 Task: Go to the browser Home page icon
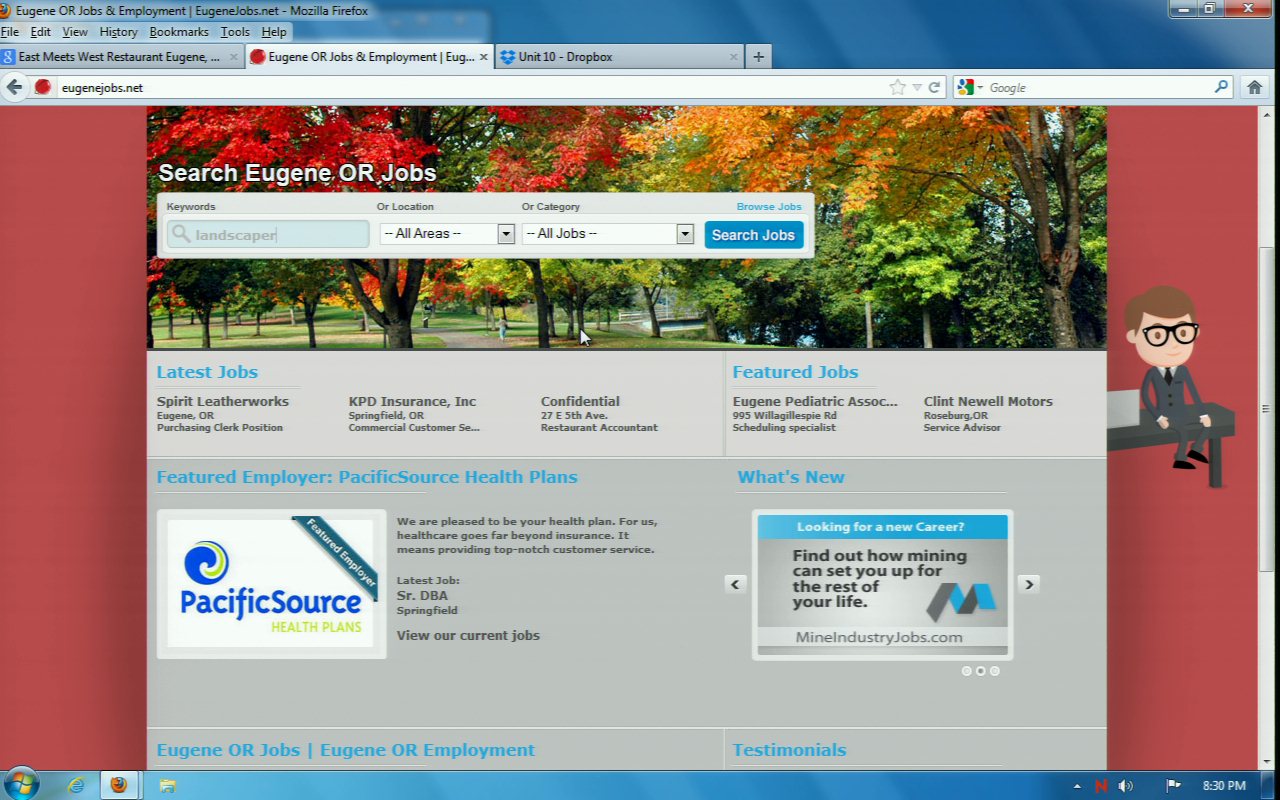coord(1254,87)
